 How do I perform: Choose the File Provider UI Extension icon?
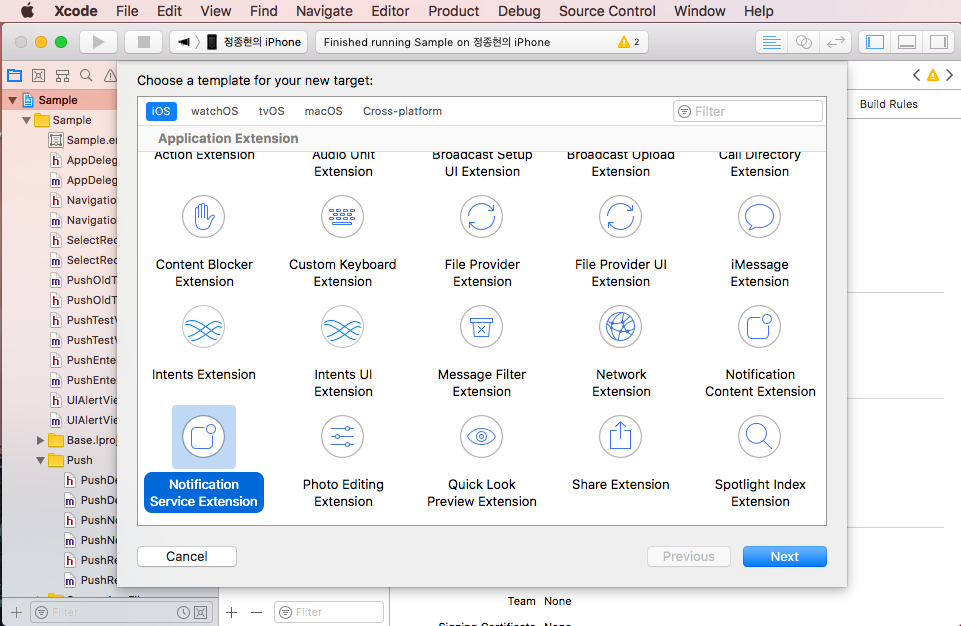pos(620,216)
